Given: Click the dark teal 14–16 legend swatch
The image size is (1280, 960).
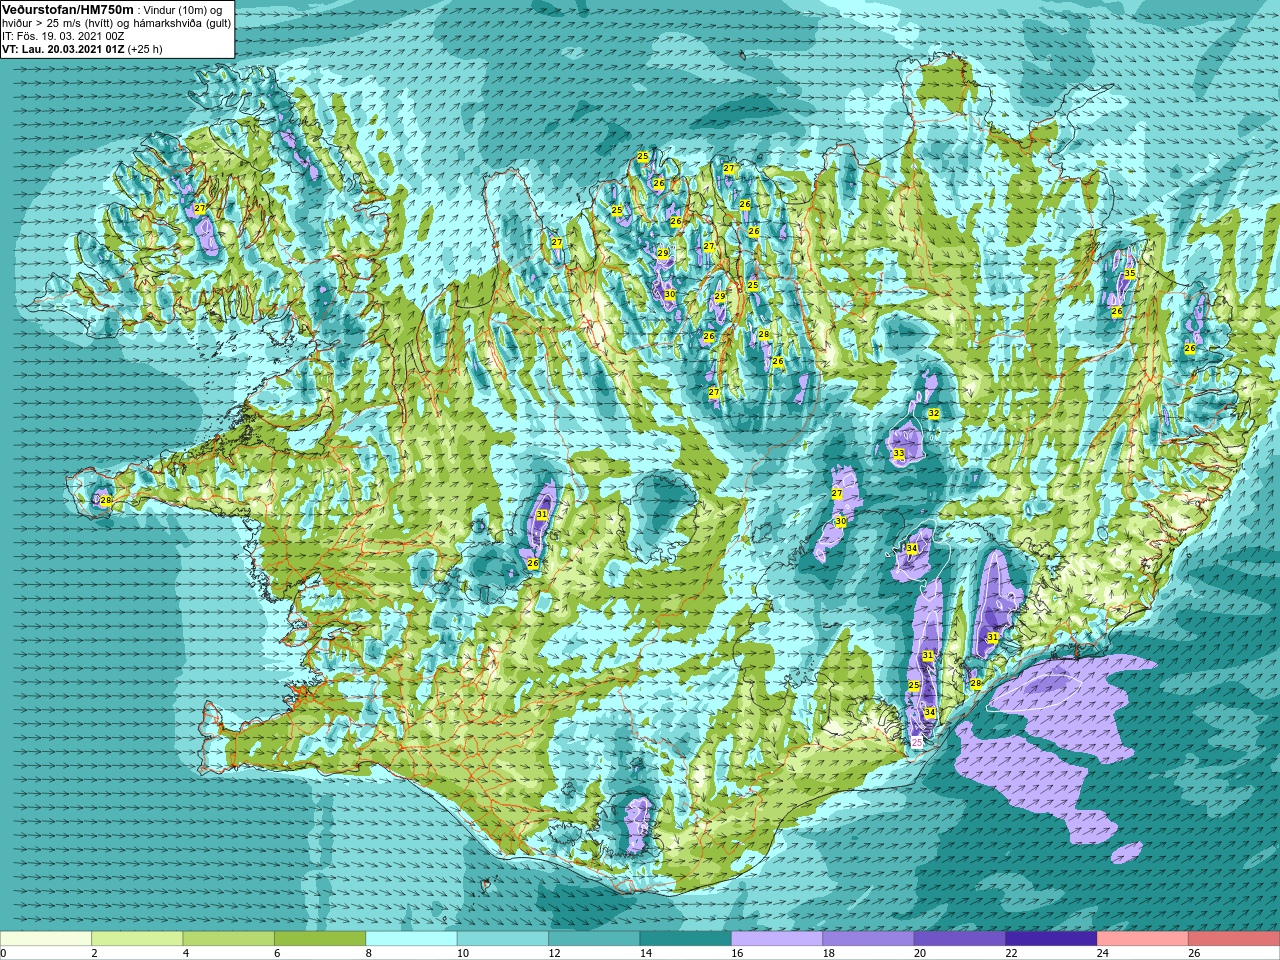Looking at the screenshot, I should click(x=685, y=939).
